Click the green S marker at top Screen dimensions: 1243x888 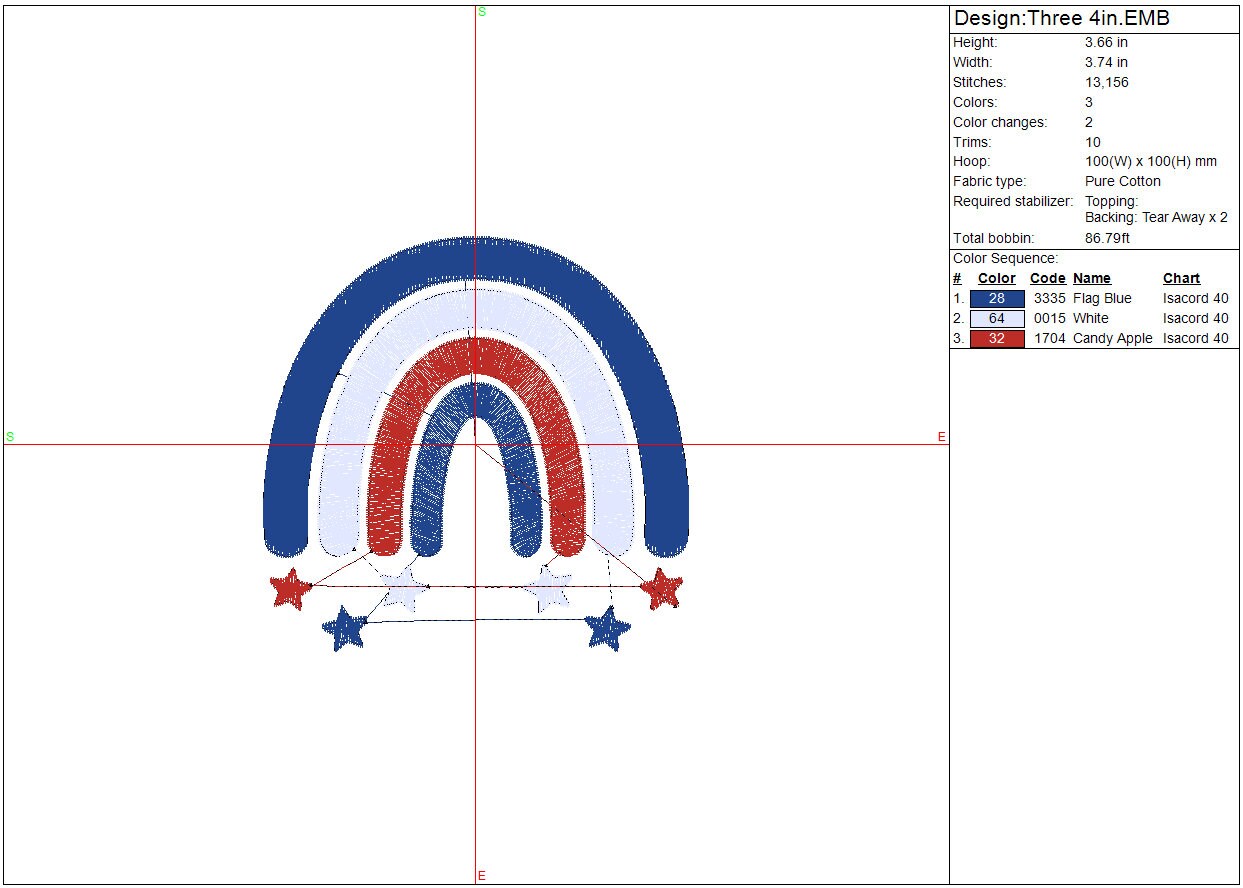[x=482, y=12]
